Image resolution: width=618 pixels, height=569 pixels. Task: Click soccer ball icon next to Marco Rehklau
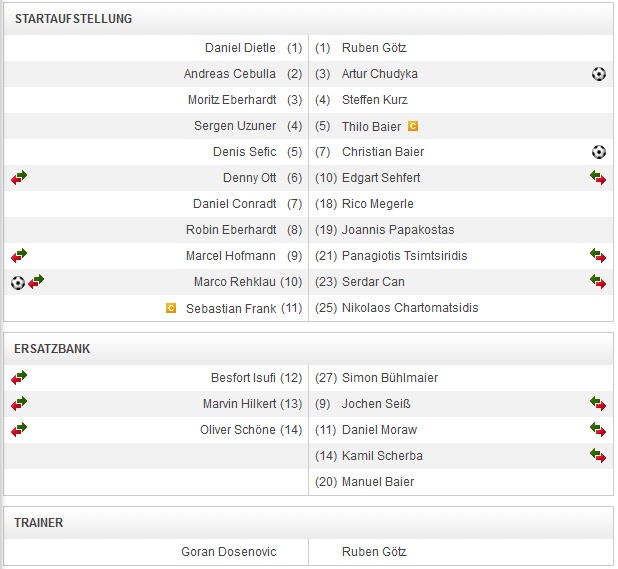tap(18, 282)
